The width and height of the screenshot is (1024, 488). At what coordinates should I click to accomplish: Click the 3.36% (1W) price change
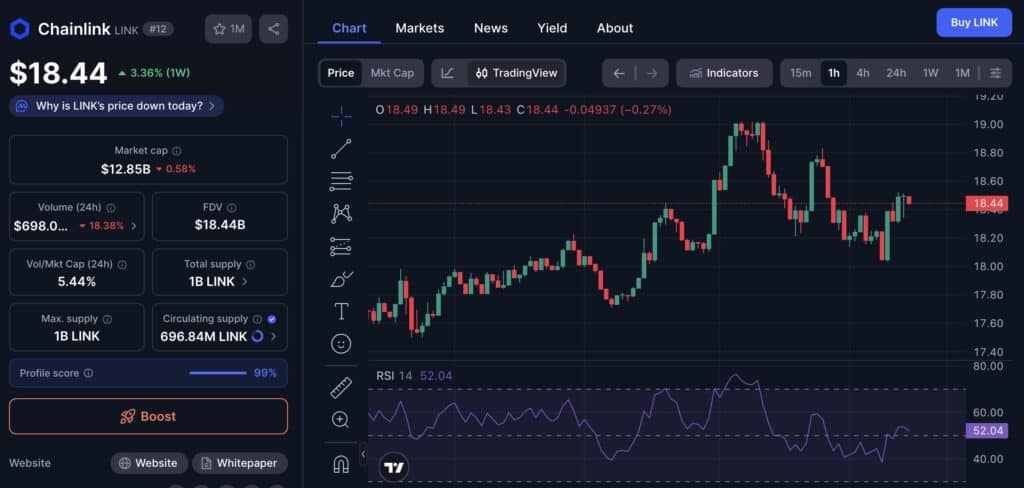(154, 73)
